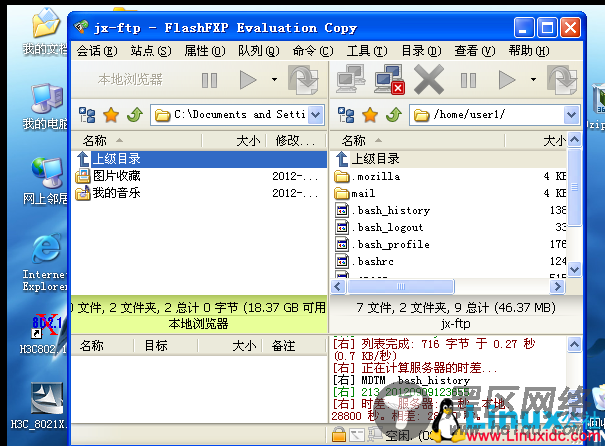Open 我的电脑 desktop icon
This screenshot has height=446, width=605.
point(45,106)
